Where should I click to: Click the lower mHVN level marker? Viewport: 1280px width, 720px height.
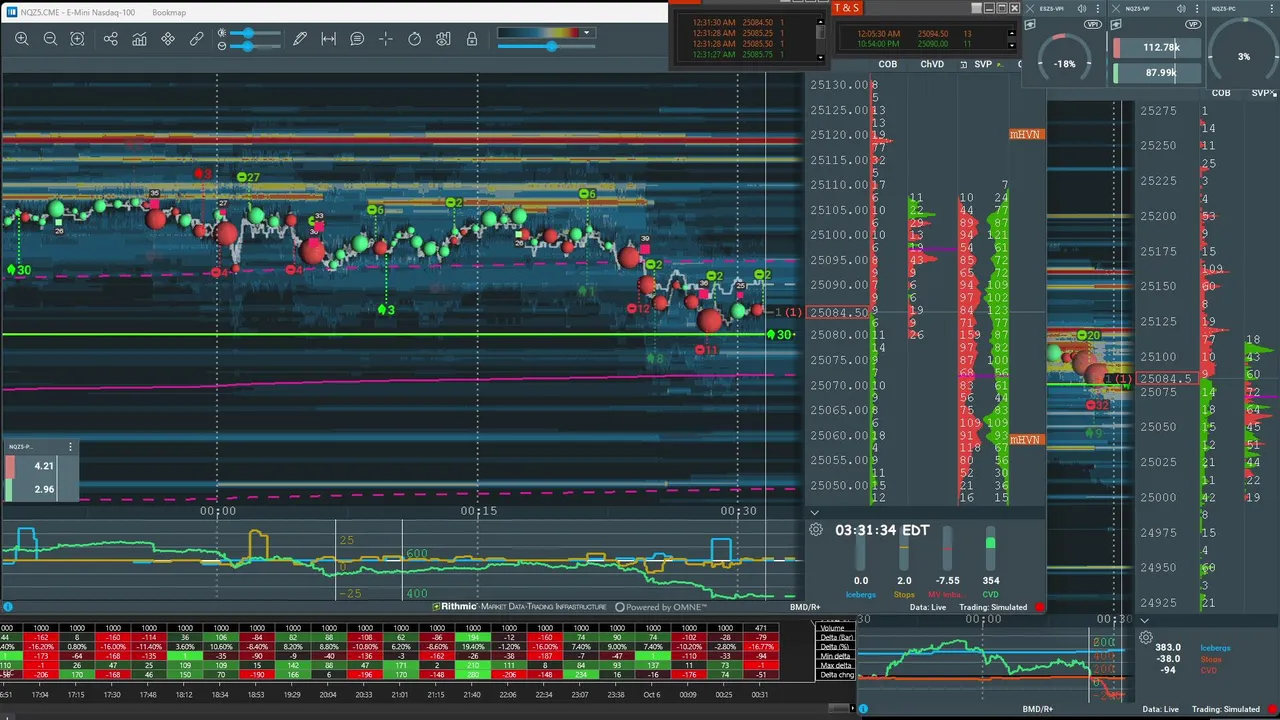1025,440
